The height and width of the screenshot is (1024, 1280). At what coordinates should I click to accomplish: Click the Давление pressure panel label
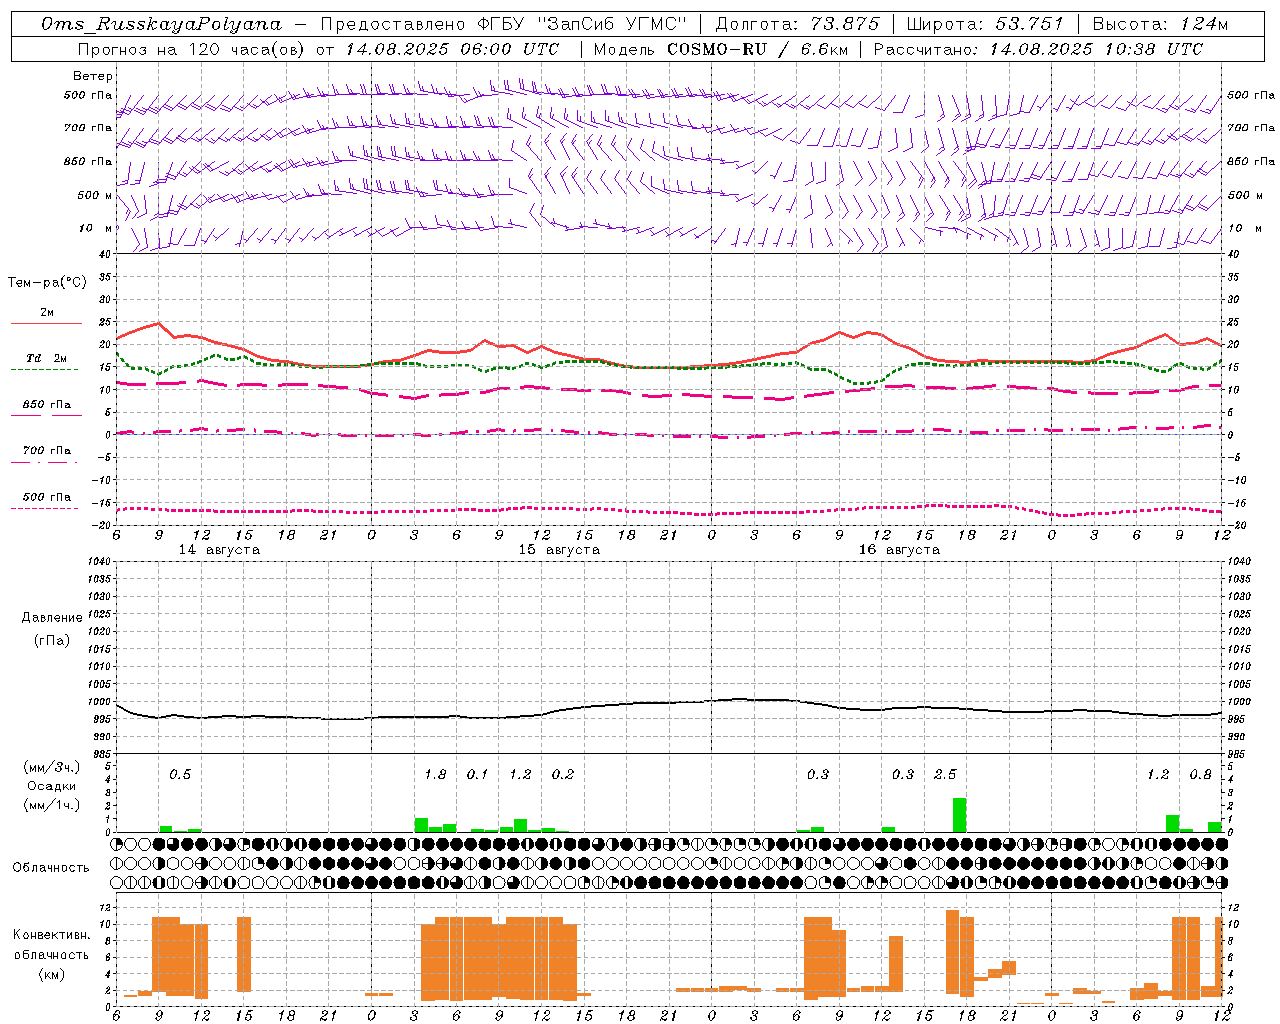point(52,618)
